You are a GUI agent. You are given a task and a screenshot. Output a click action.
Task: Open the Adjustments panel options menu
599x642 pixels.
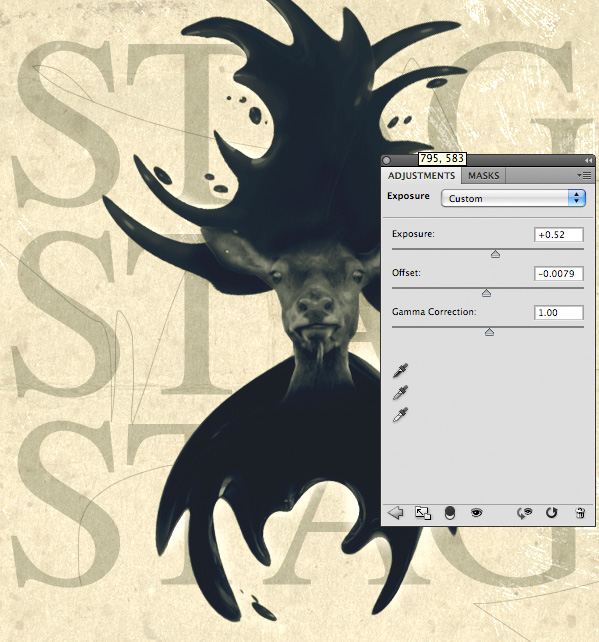[584, 175]
